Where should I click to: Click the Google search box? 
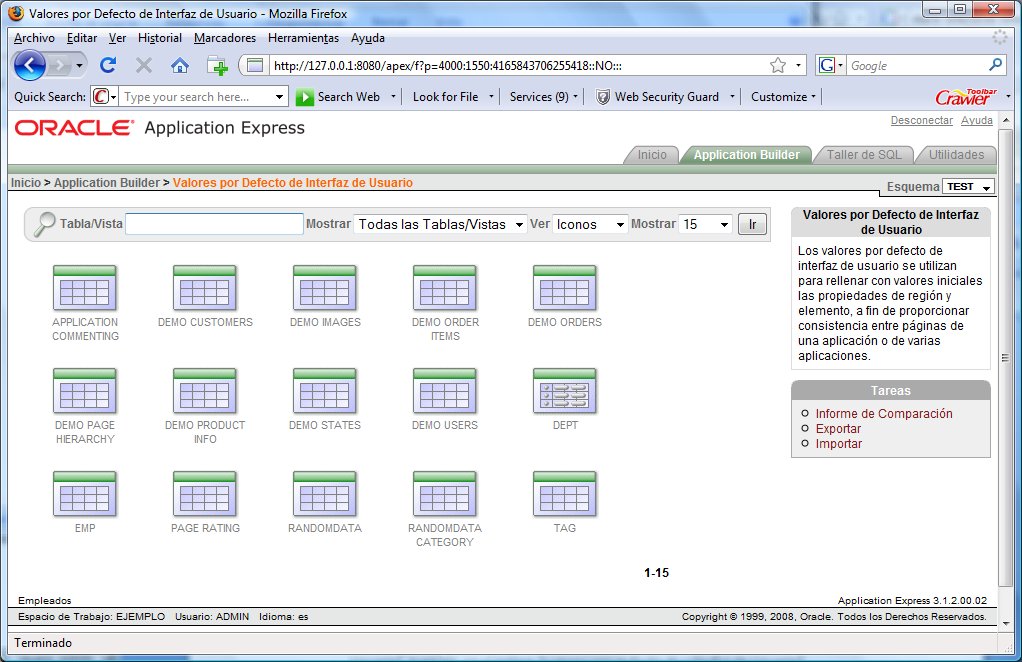coord(916,65)
